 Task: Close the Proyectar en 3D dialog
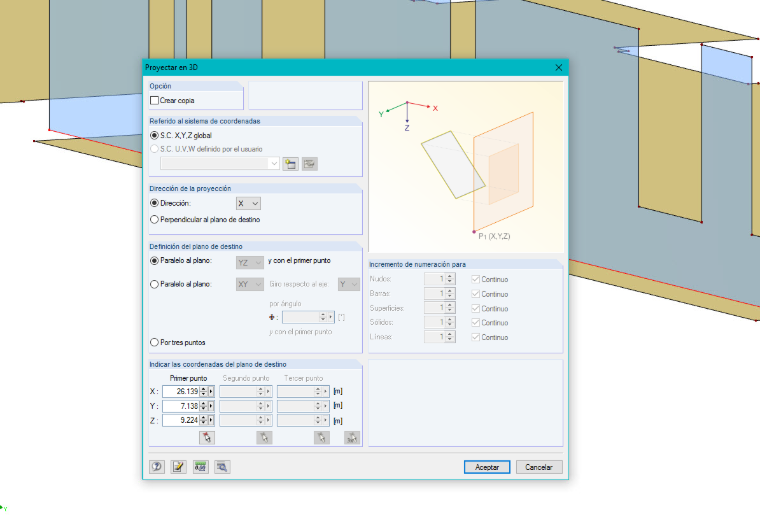pyautogui.click(x=558, y=67)
